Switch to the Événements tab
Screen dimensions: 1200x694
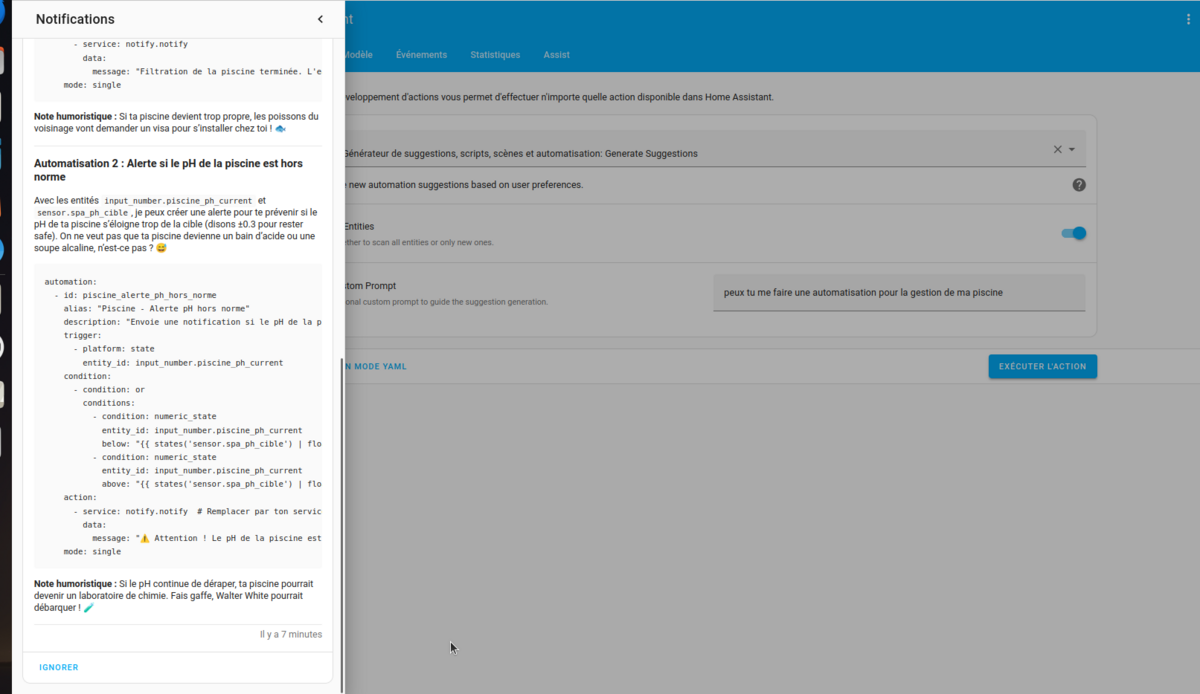(x=421, y=55)
